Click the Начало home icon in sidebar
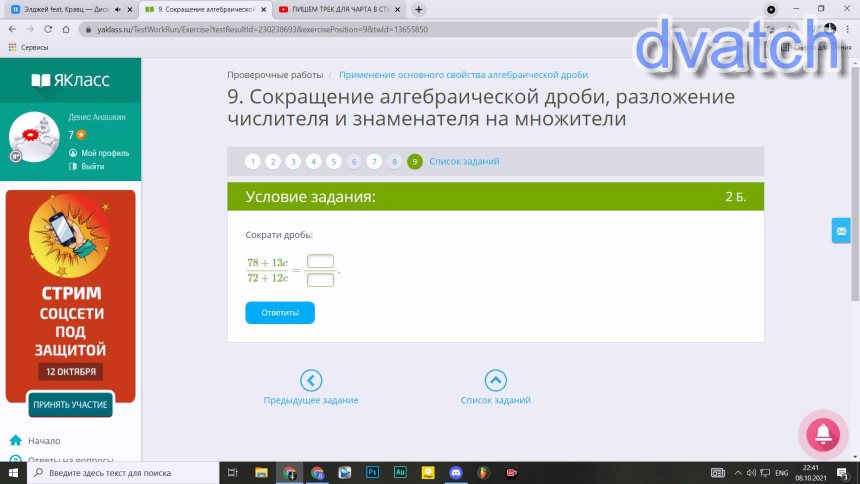 point(16,440)
